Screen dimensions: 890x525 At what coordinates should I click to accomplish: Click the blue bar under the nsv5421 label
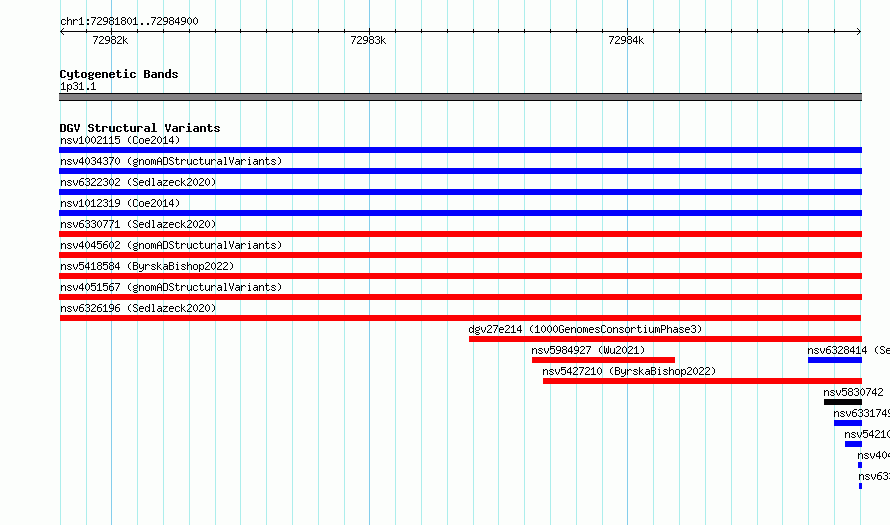click(853, 444)
